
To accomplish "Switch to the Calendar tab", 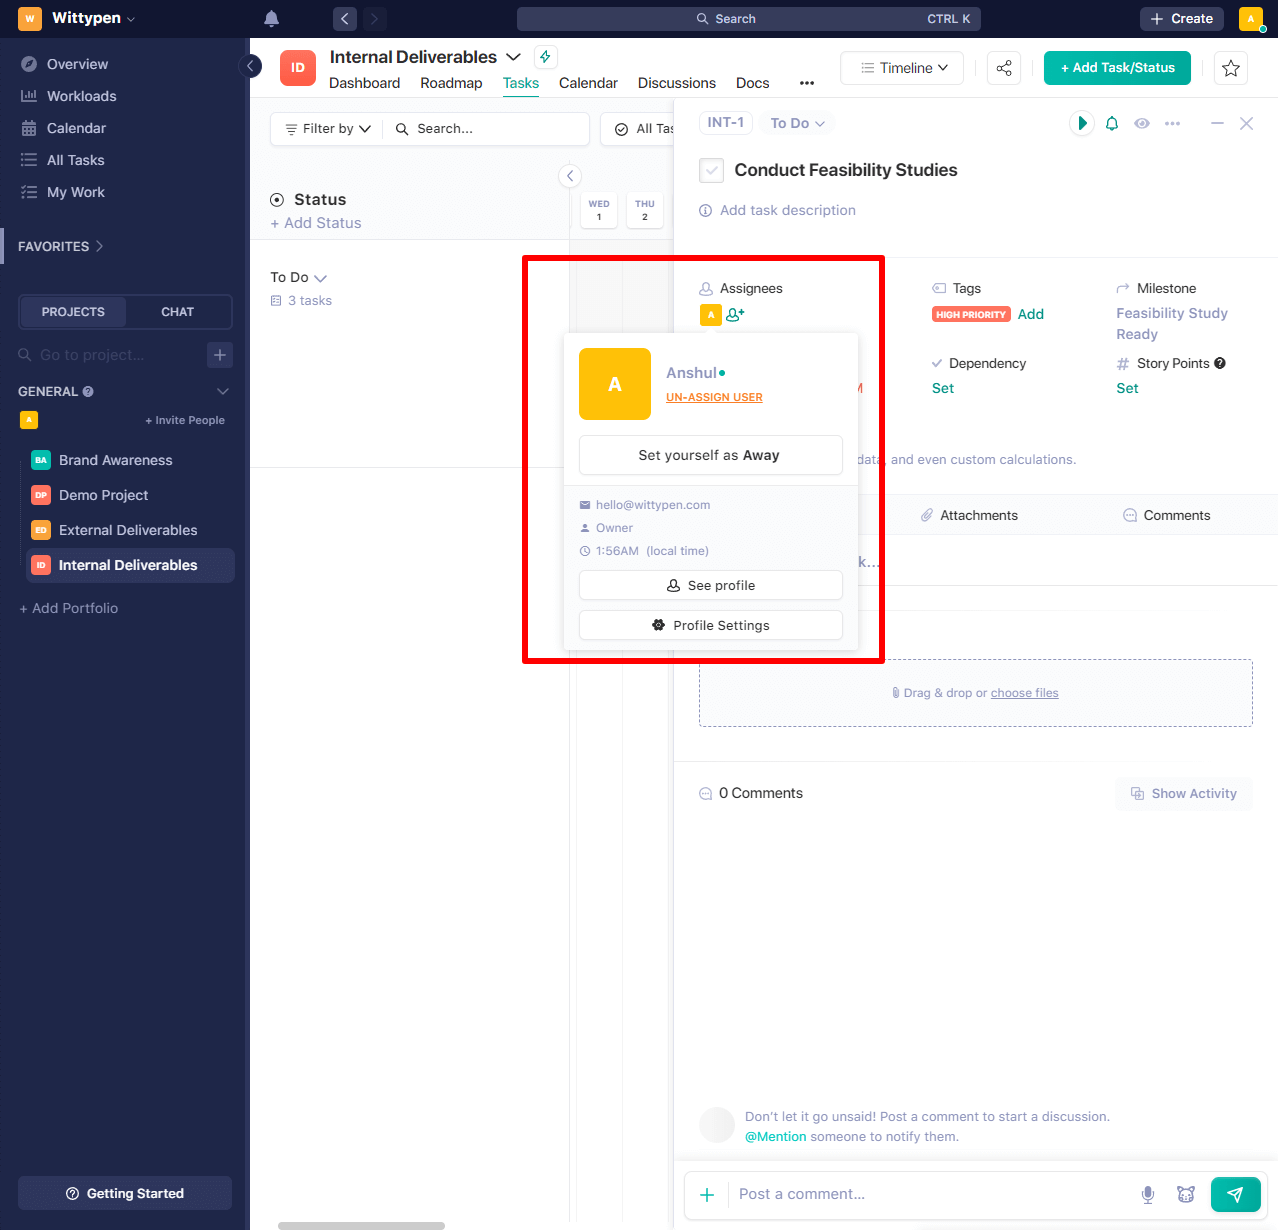I will (588, 83).
